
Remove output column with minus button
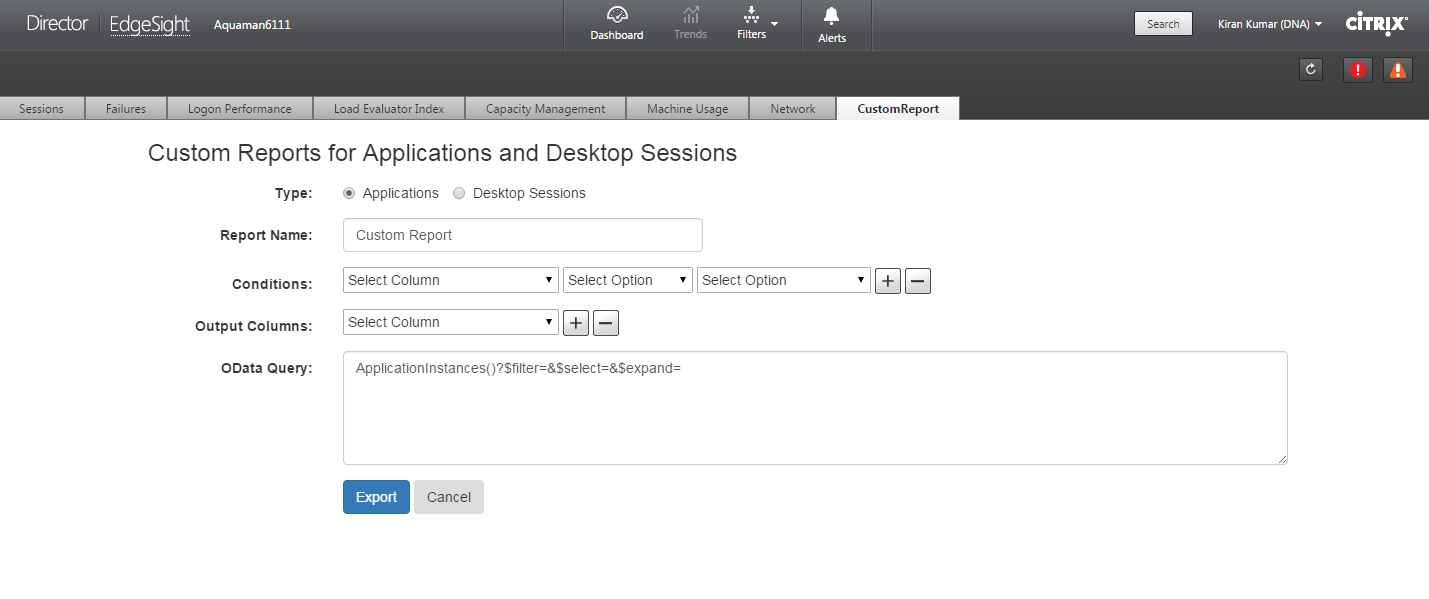(606, 323)
